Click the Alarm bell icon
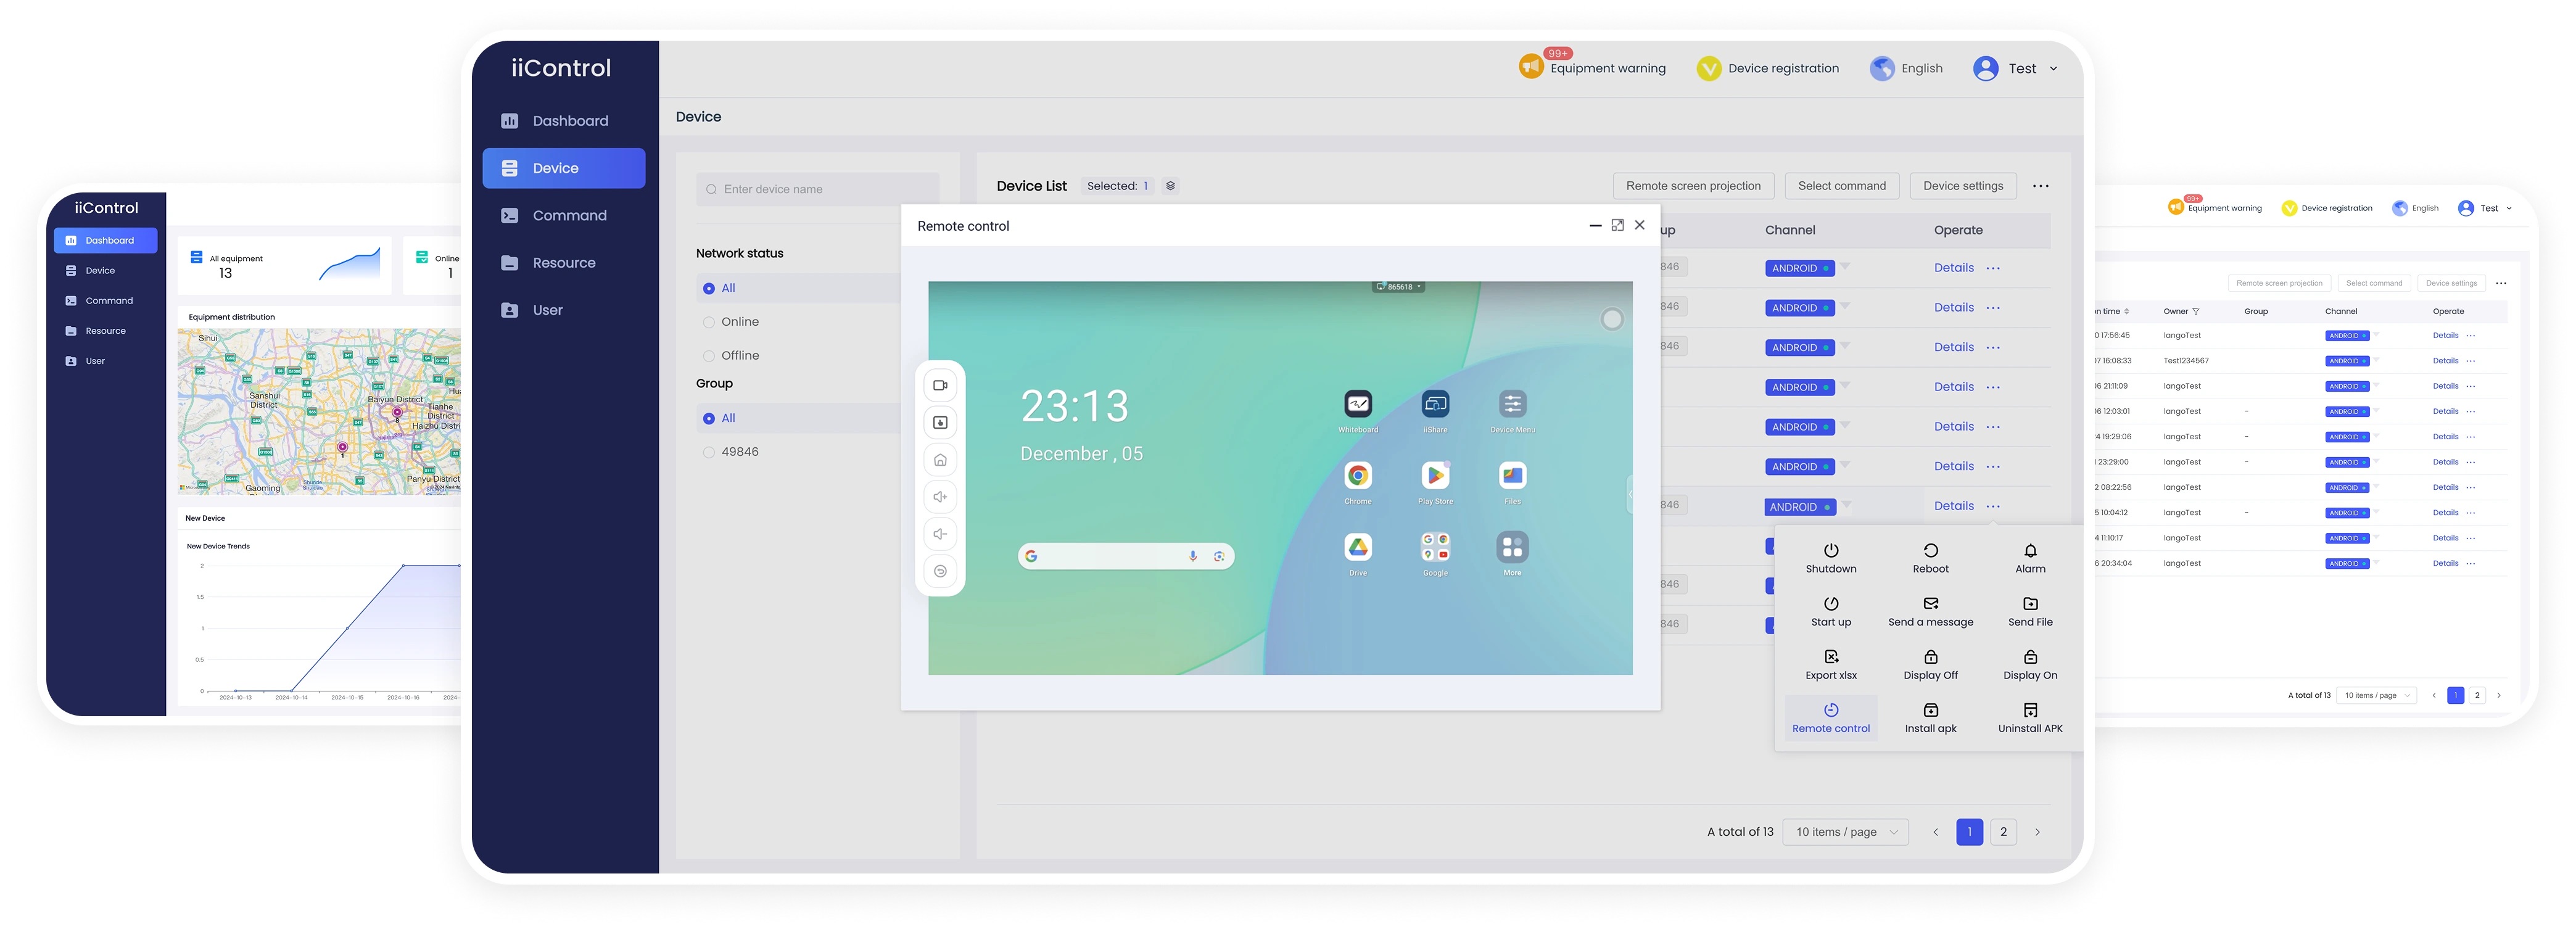Image resolution: width=2576 pixels, height=929 pixels. pos(2029,550)
